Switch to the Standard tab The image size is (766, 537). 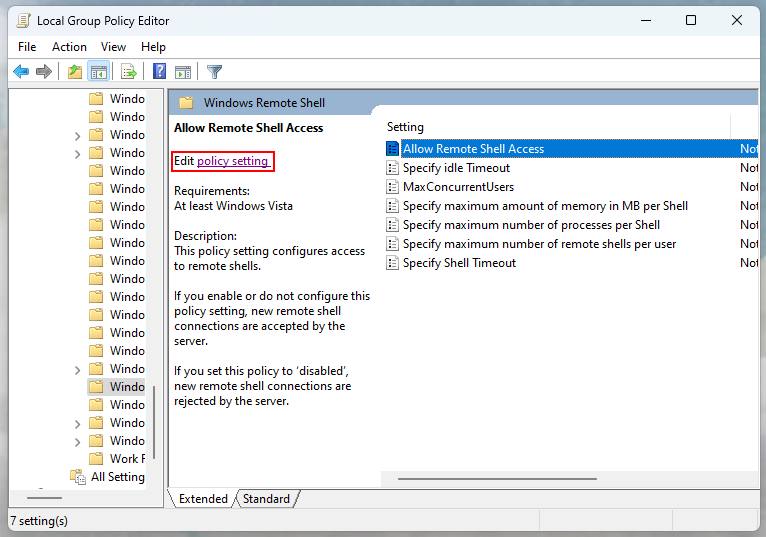[x=266, y=499]
